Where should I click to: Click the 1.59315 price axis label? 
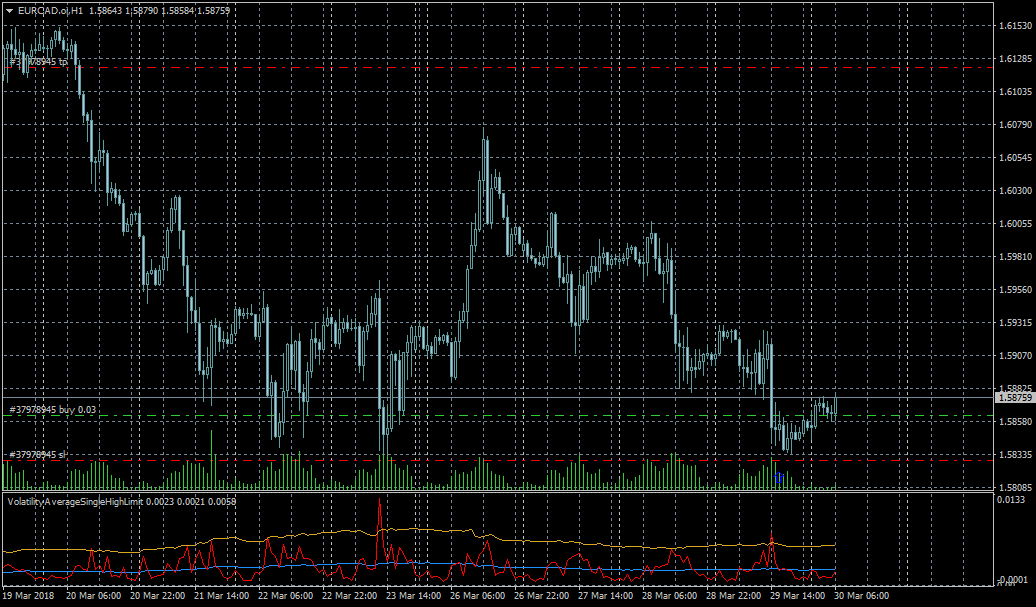click(x=1016, y=323)
